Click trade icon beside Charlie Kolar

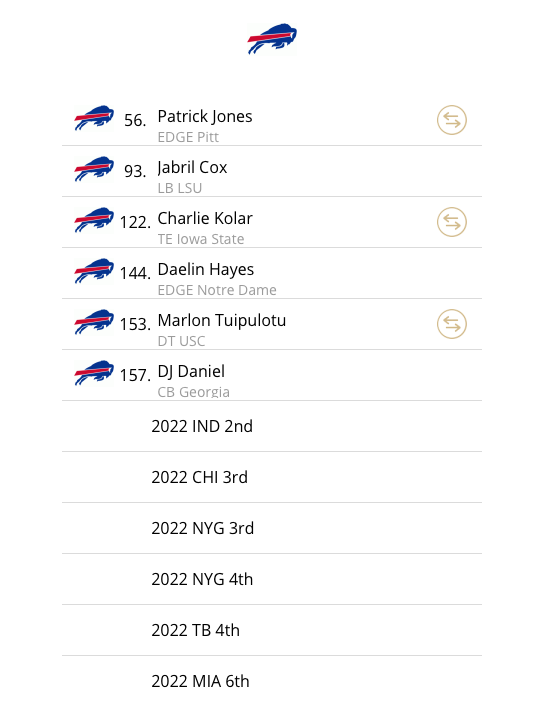[451, 222]
